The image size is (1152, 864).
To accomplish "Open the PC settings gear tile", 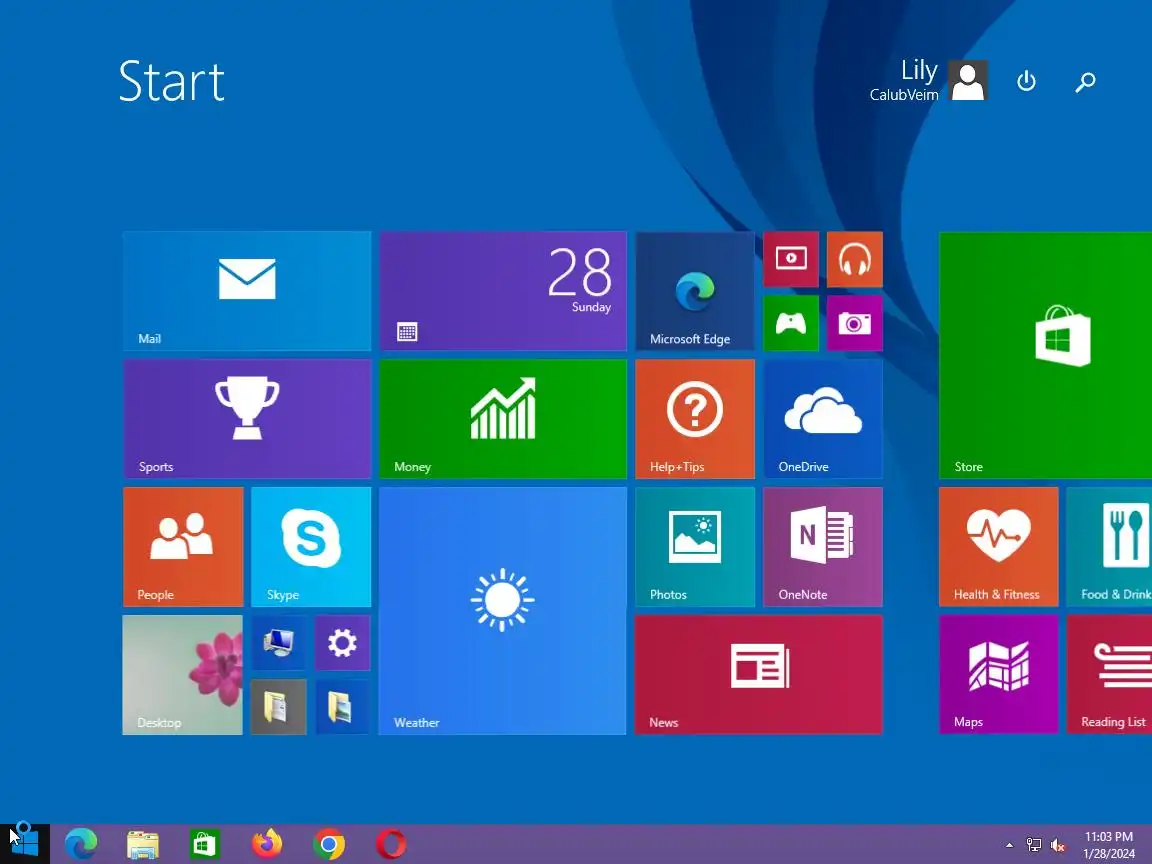I will [x=342, y=643].
